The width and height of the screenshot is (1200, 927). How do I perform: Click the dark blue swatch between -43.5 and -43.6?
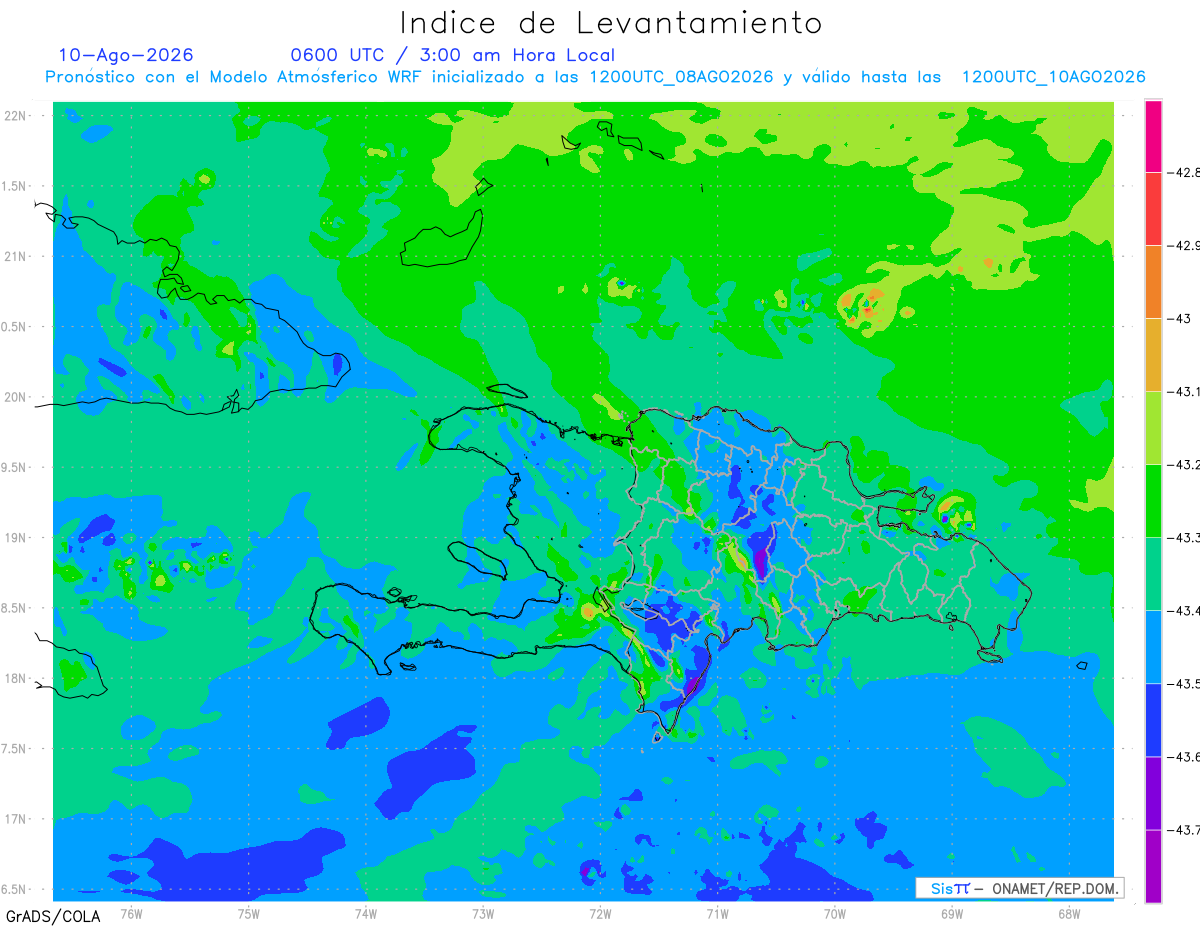(x=1153, y=720)
